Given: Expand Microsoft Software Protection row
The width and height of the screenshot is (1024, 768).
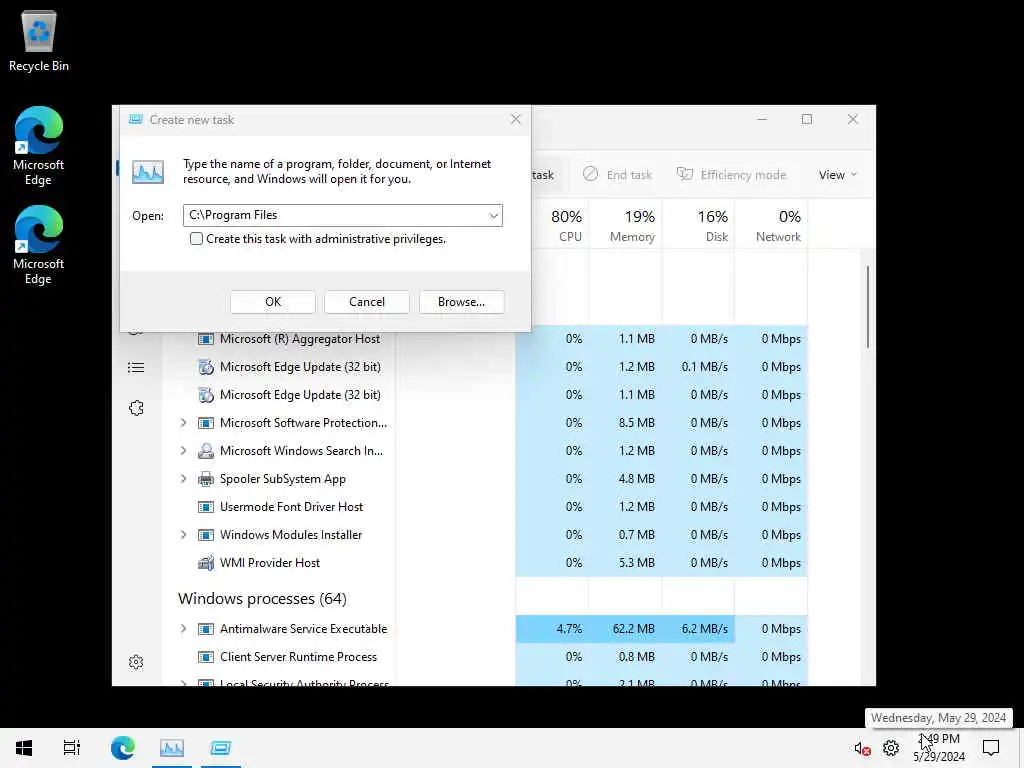Looking at the screenshot, I should (184, 423).
